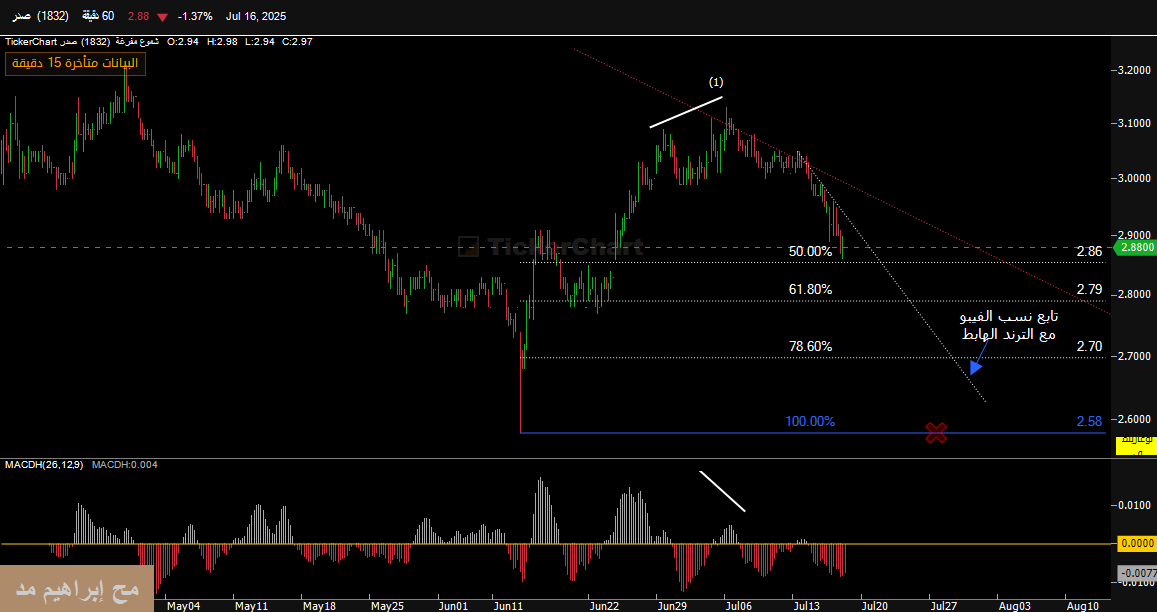Click the blue 2.58 Fibonacci price value
The height and width of the screenshot is (612, 1157).
click(1089, 422)
